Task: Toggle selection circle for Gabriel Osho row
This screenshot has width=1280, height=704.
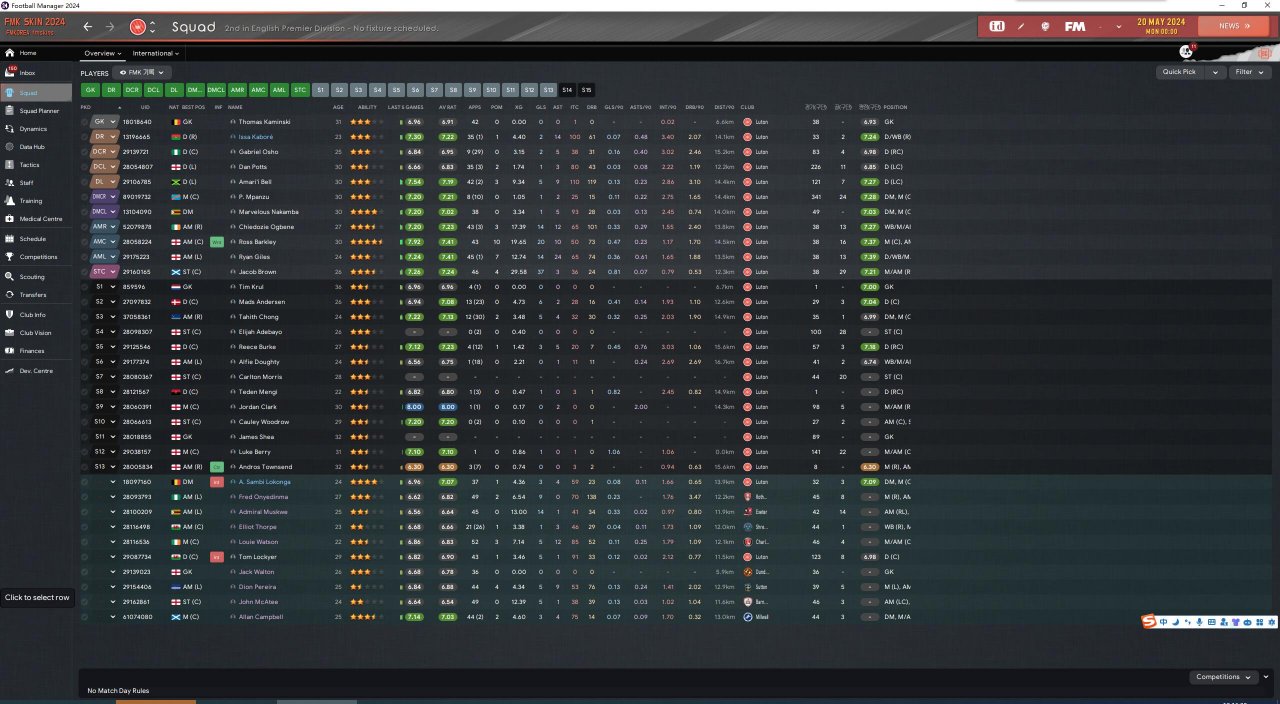Action: [85, 152]
